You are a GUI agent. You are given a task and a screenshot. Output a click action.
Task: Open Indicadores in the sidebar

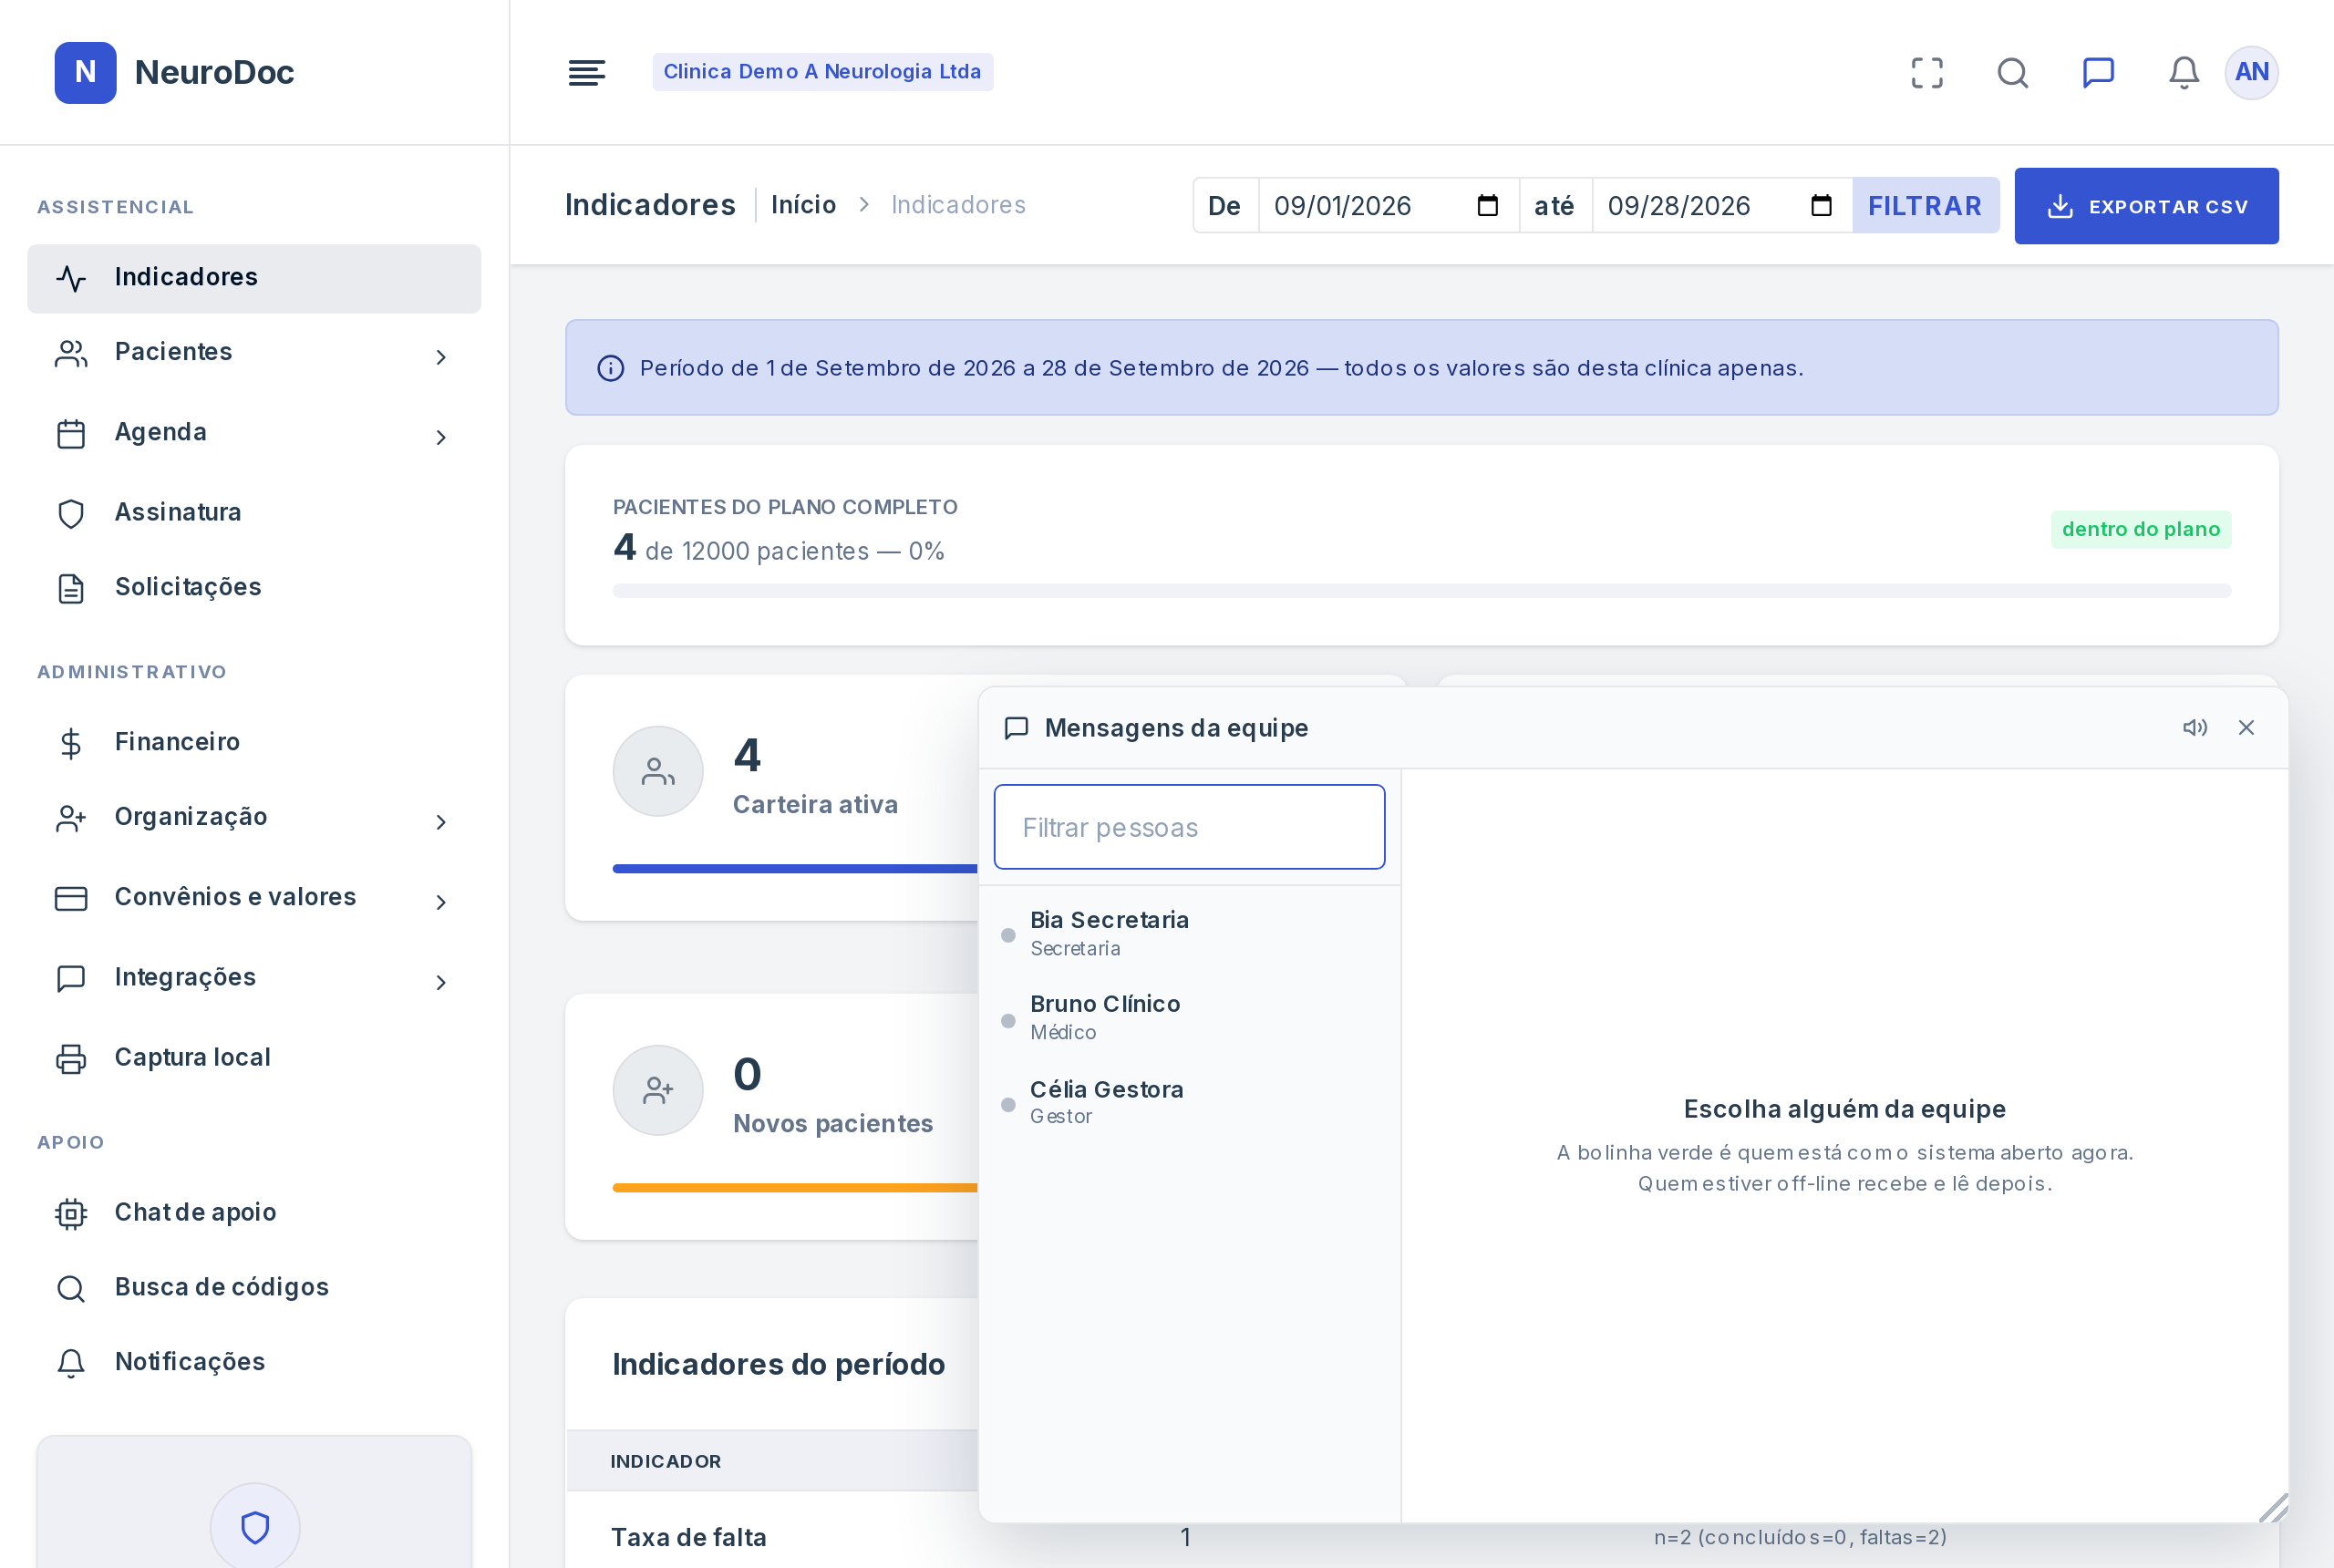click(254, 278)
